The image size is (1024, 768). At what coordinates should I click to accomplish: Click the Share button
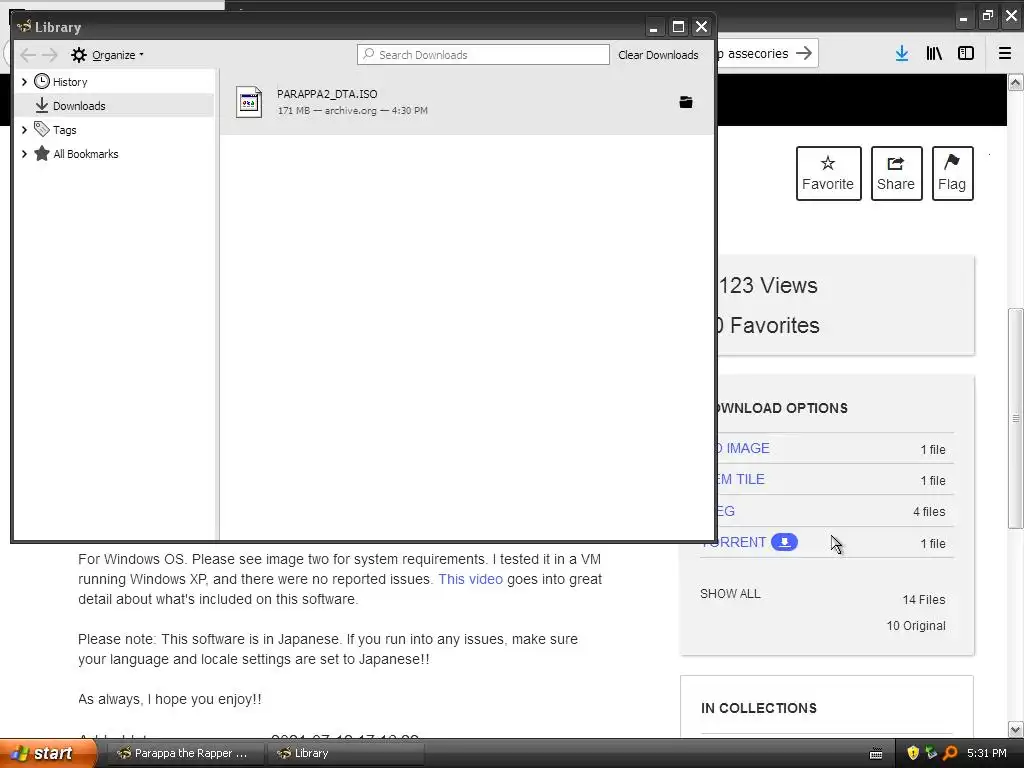(x=896, y=173)
